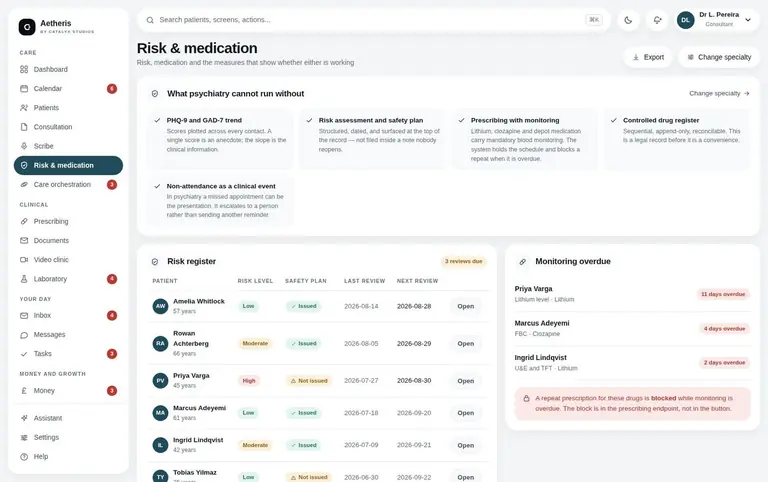Open Ingrid Lindqvist's risk register entry
The width and height of the screenshot is (768, 482).
tap(465, 446)
